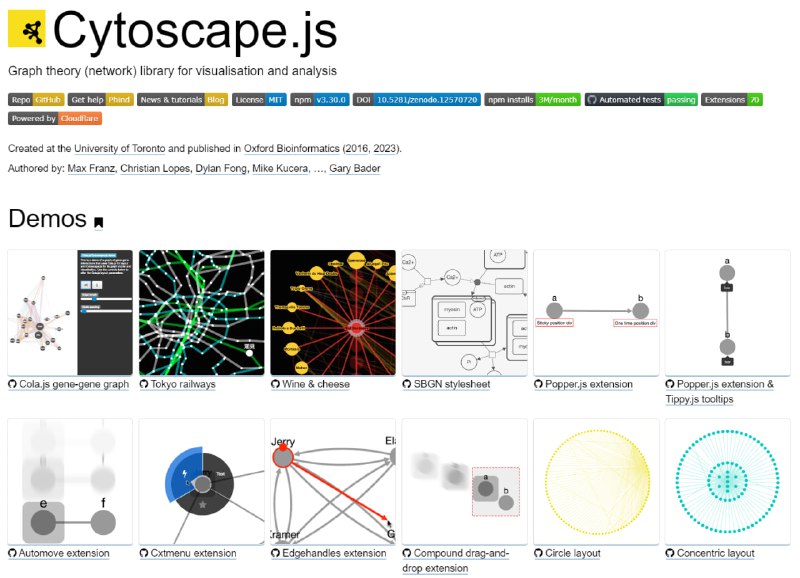Image resolution: width=800 pixels, height=578 pixels.
Task: Open the Get help Phind badge
Action: tap(101, 99)
